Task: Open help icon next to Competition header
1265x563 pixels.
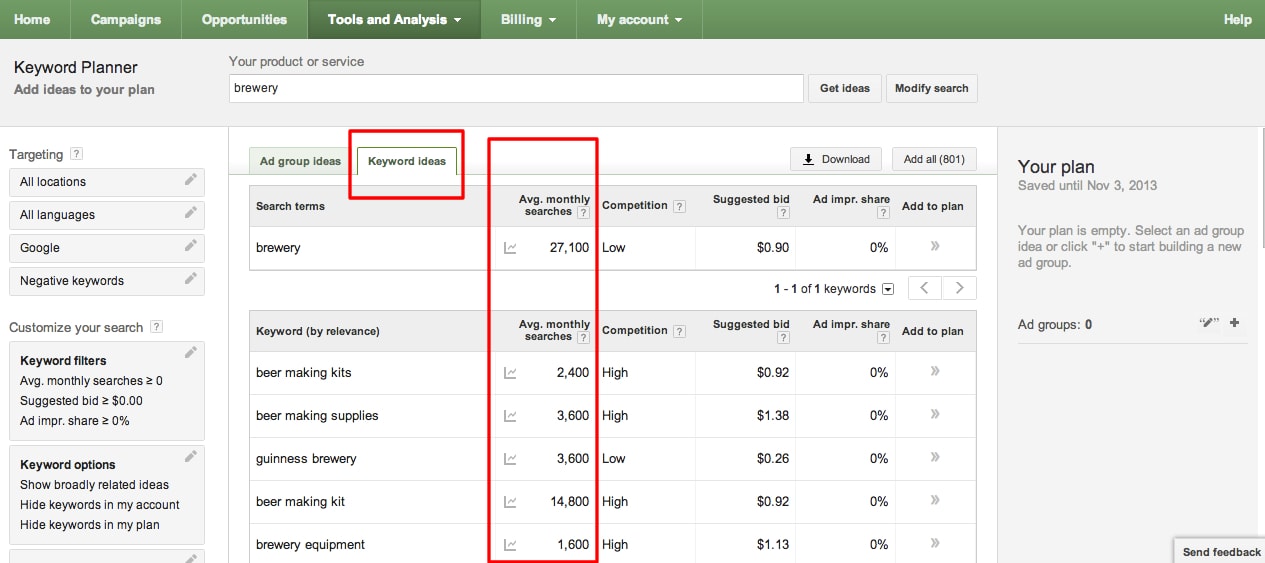Action: tap(679, 206)
